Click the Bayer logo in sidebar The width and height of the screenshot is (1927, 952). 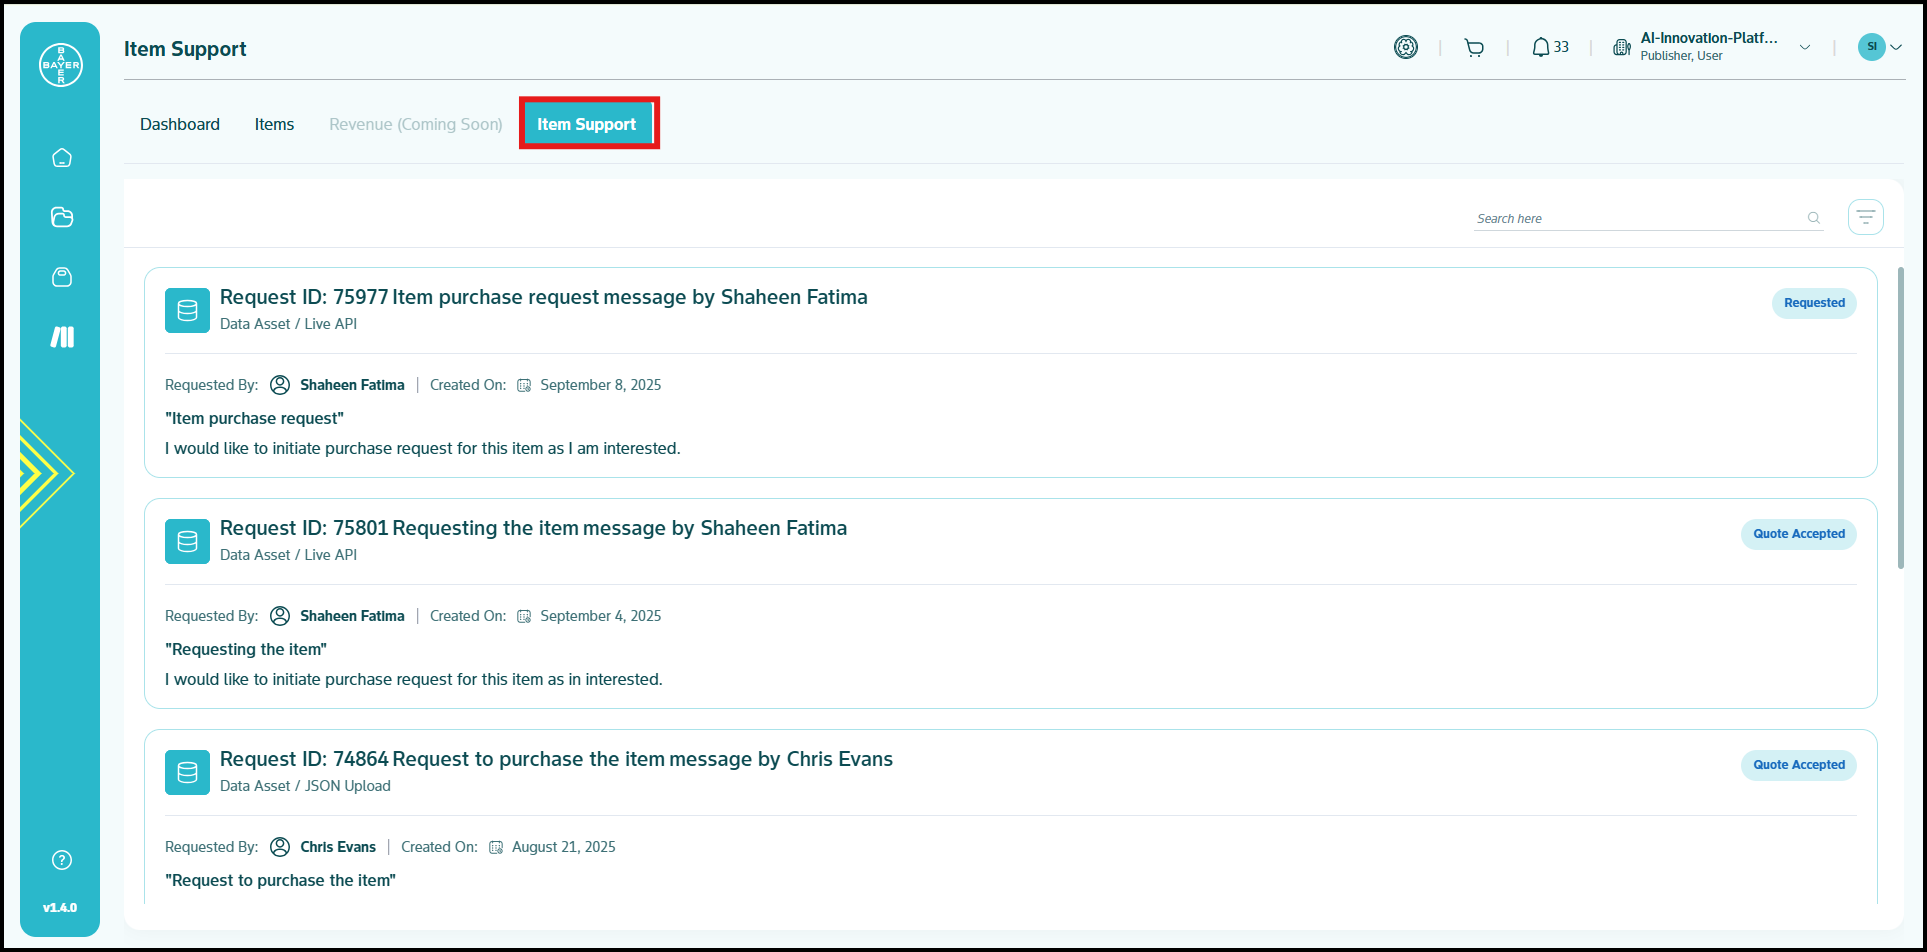pos(61,65)
